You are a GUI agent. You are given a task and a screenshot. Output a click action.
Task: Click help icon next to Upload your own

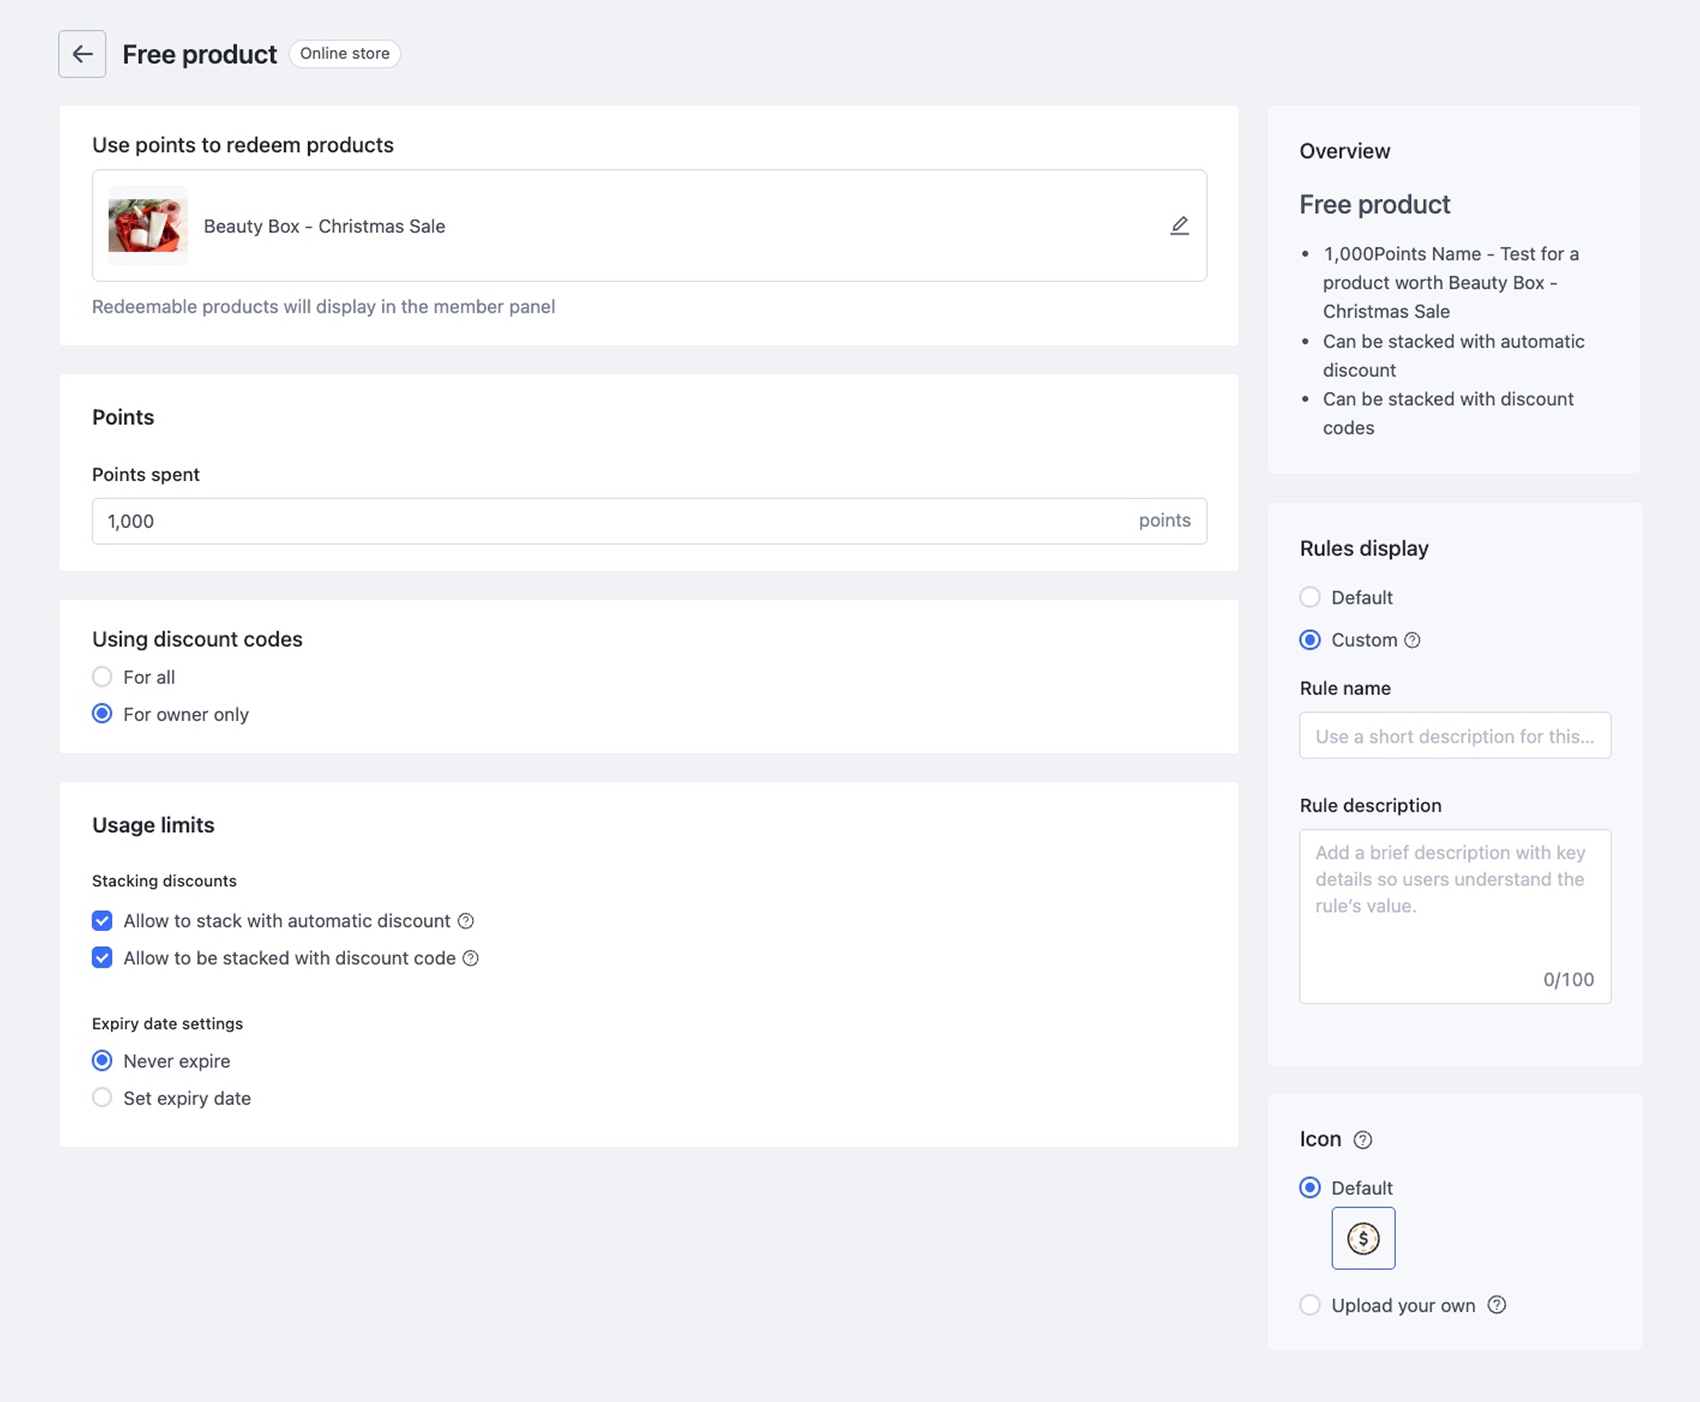[1497, 1305]
